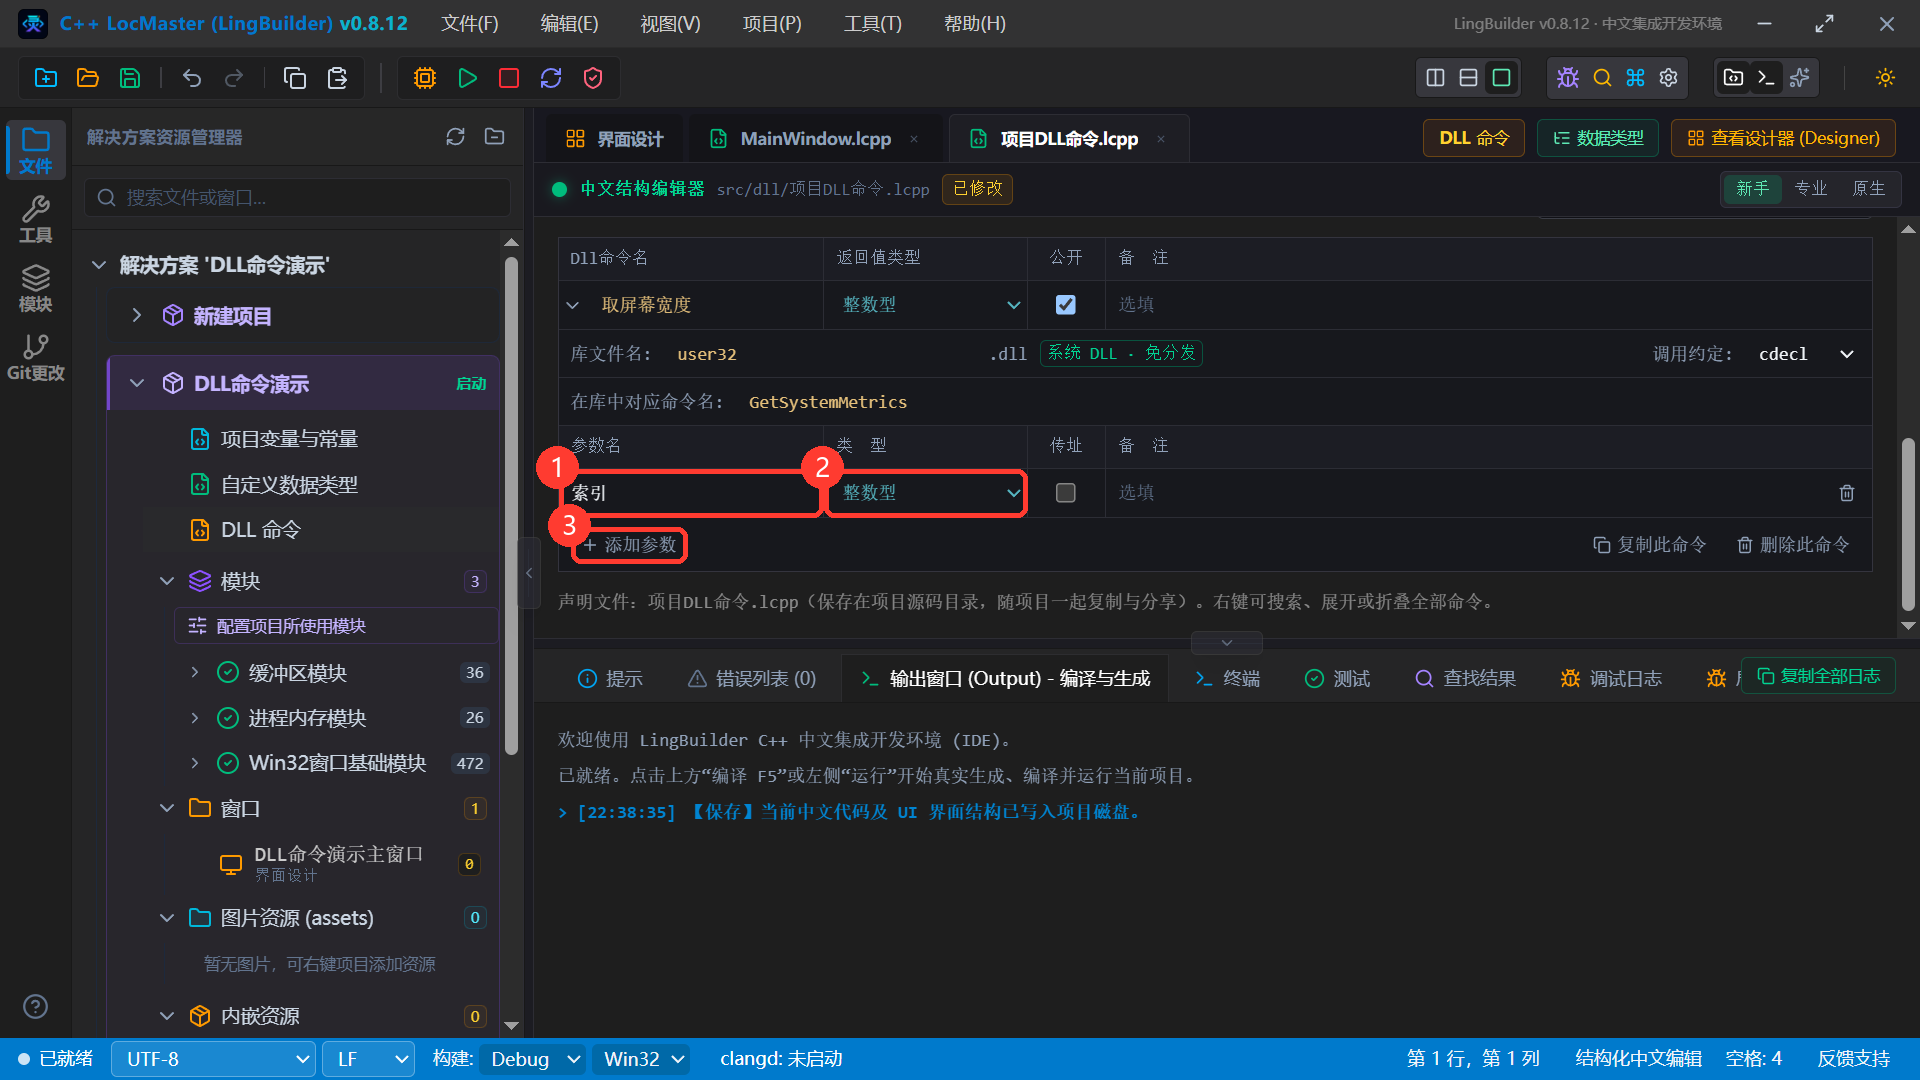Click the solution explorer vertical scrollbar
Screen dimensions: 1920x1080
pyautogui.click(x=511, y=505)
